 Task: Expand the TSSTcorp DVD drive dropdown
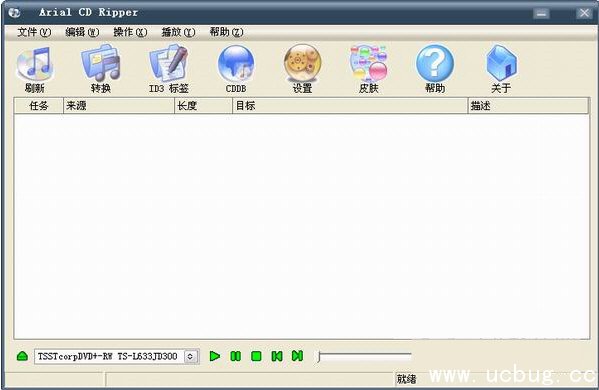point(190,356)
